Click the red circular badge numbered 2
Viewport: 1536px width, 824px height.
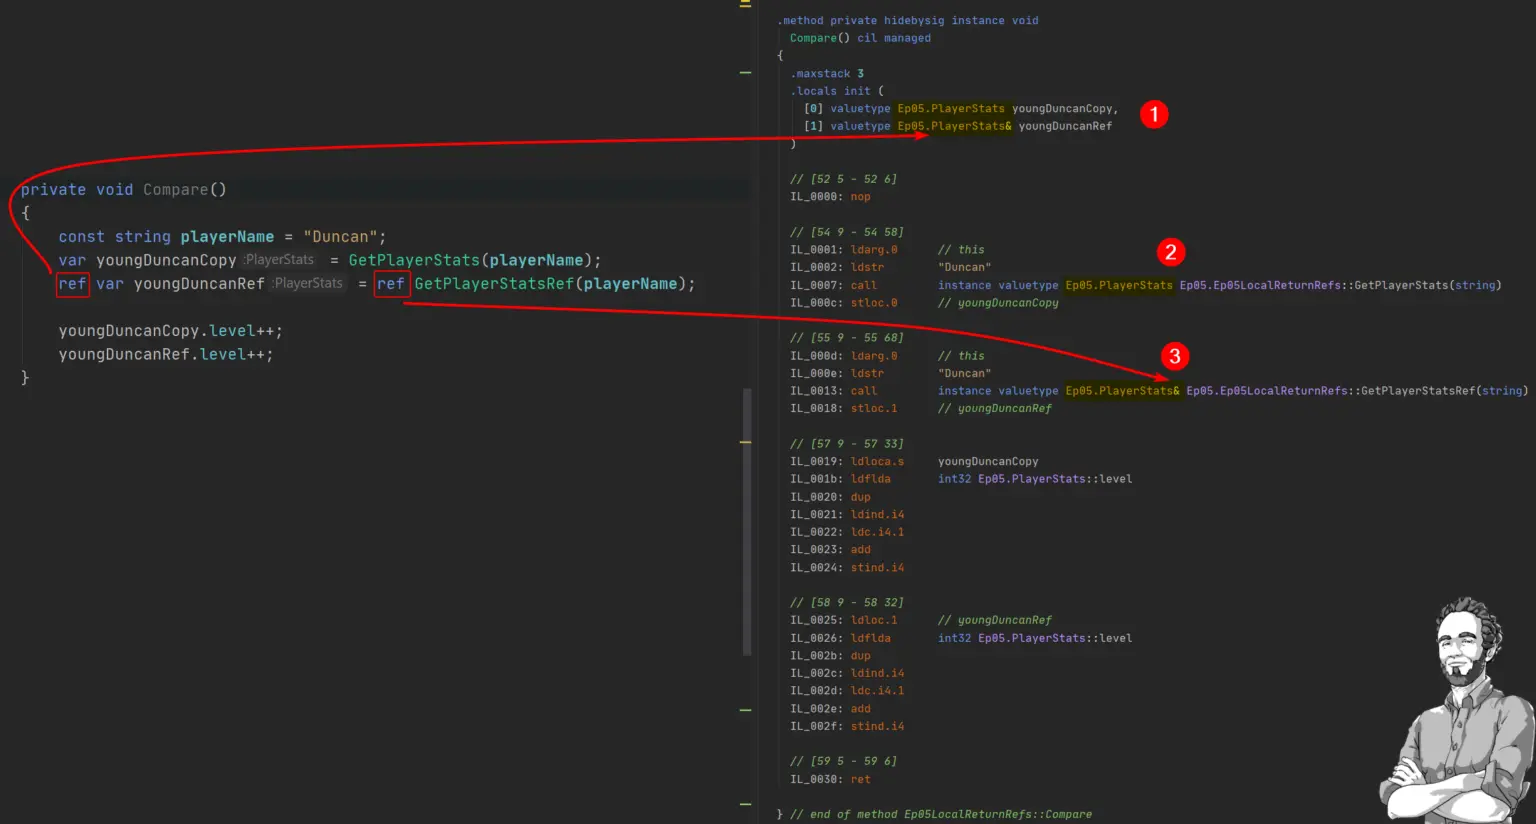[x=1171, y=253]
